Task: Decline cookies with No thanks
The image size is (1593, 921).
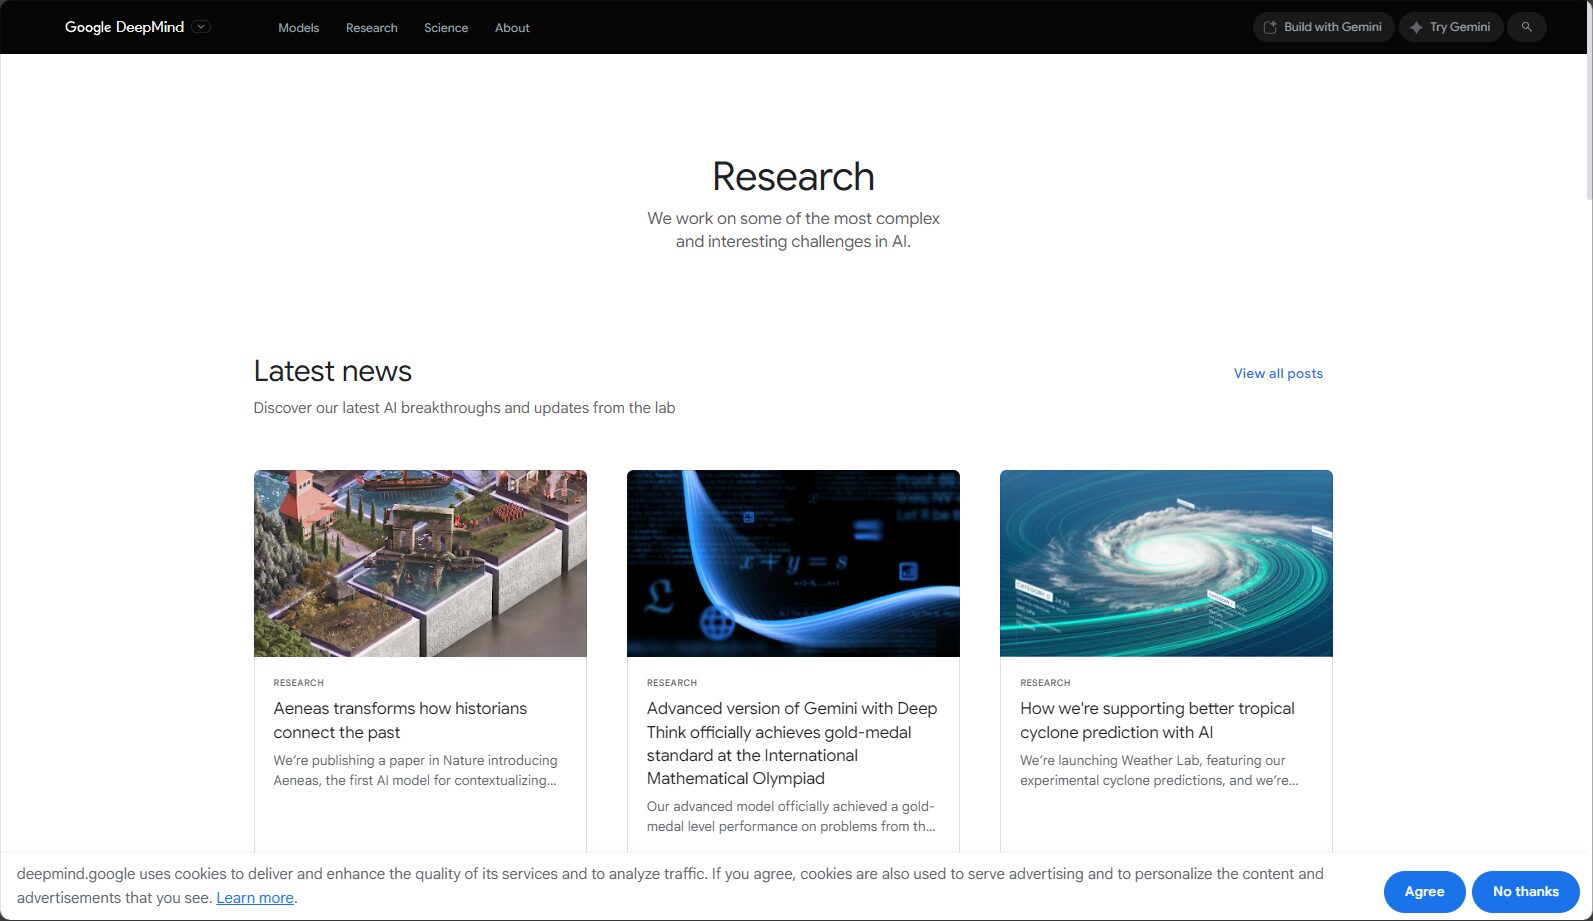Action: (1525, 891)
